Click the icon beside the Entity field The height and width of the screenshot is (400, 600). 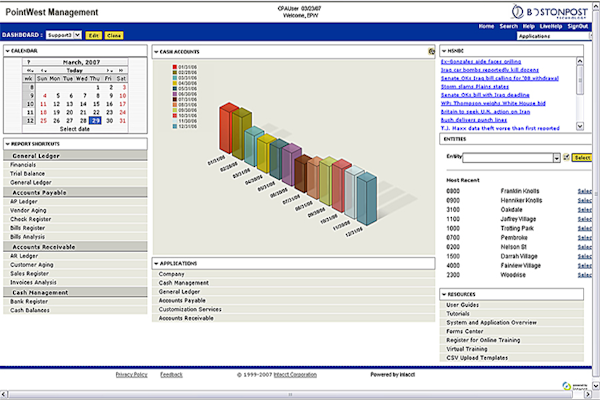coord(566,157)
